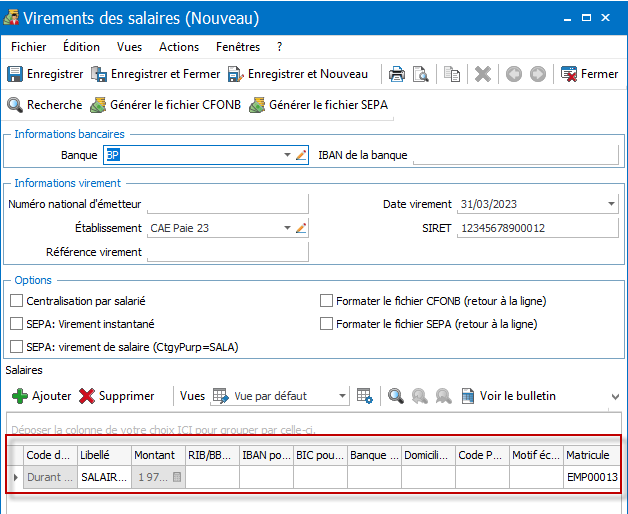This screenshot has height=514, width=628.
Task: Click the first greyed search icon in Salaires
Action: 420,396
